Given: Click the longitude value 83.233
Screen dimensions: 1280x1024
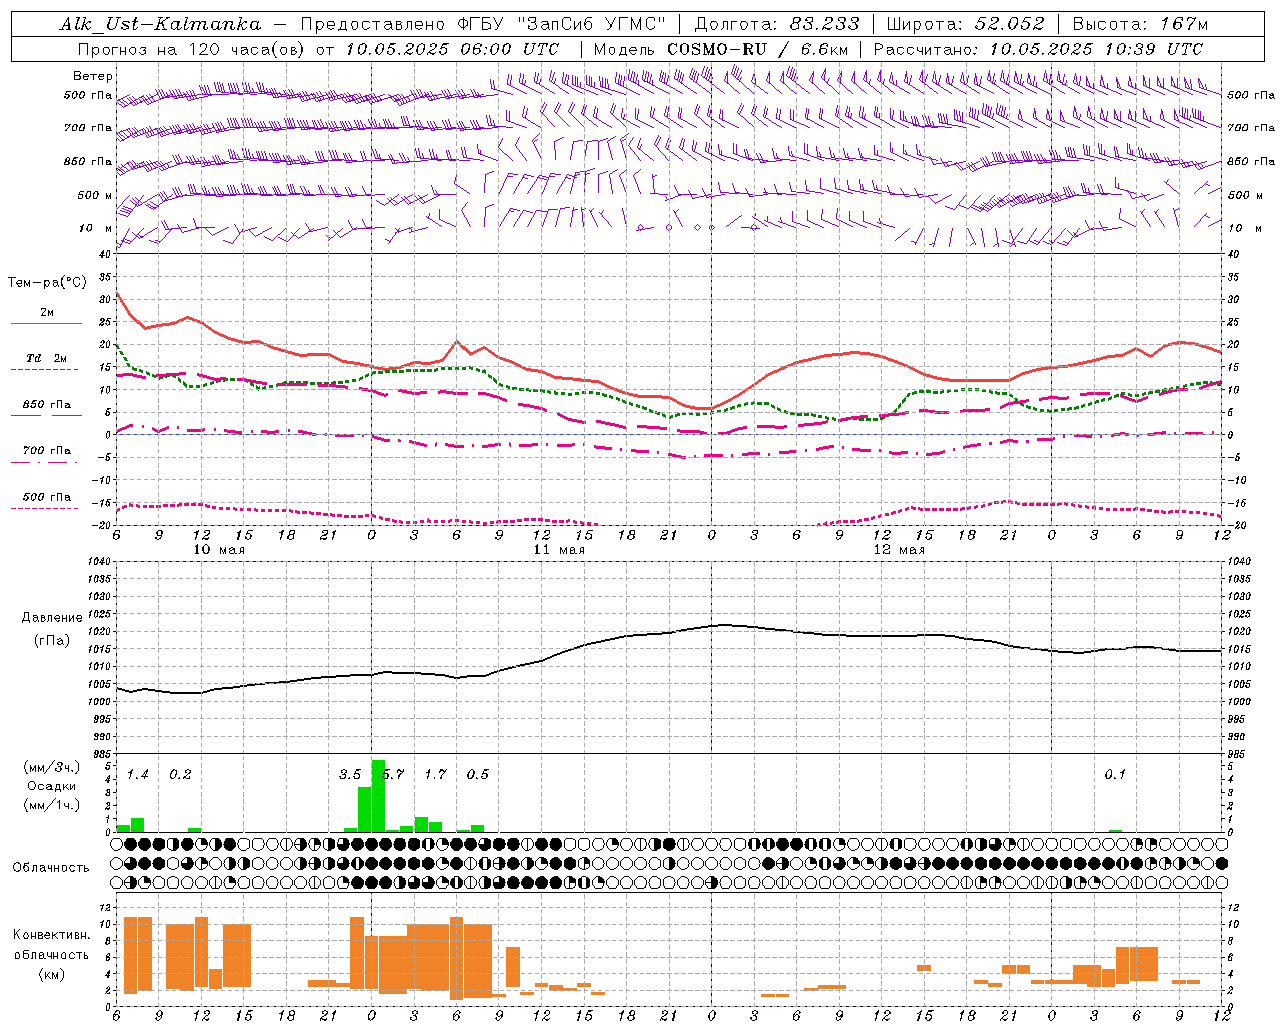Looking at the screenshot, I should [824, 24].
